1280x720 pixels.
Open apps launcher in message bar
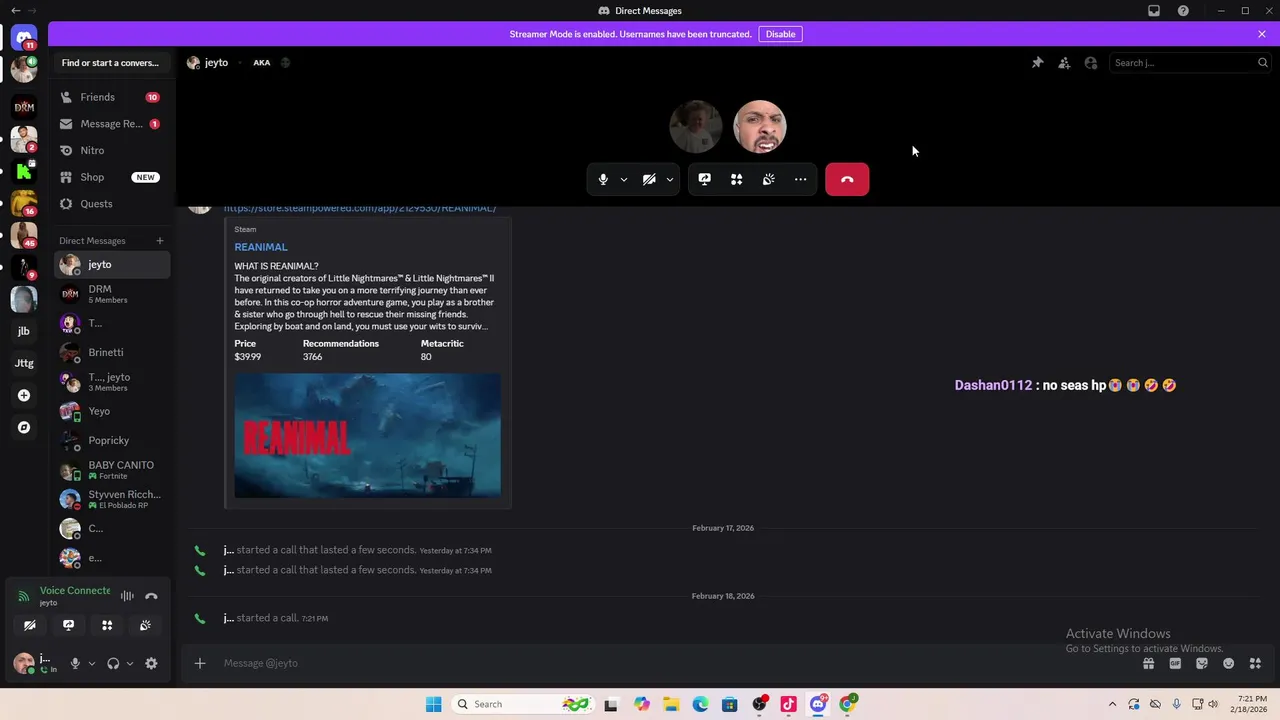tap(1255, 663)
